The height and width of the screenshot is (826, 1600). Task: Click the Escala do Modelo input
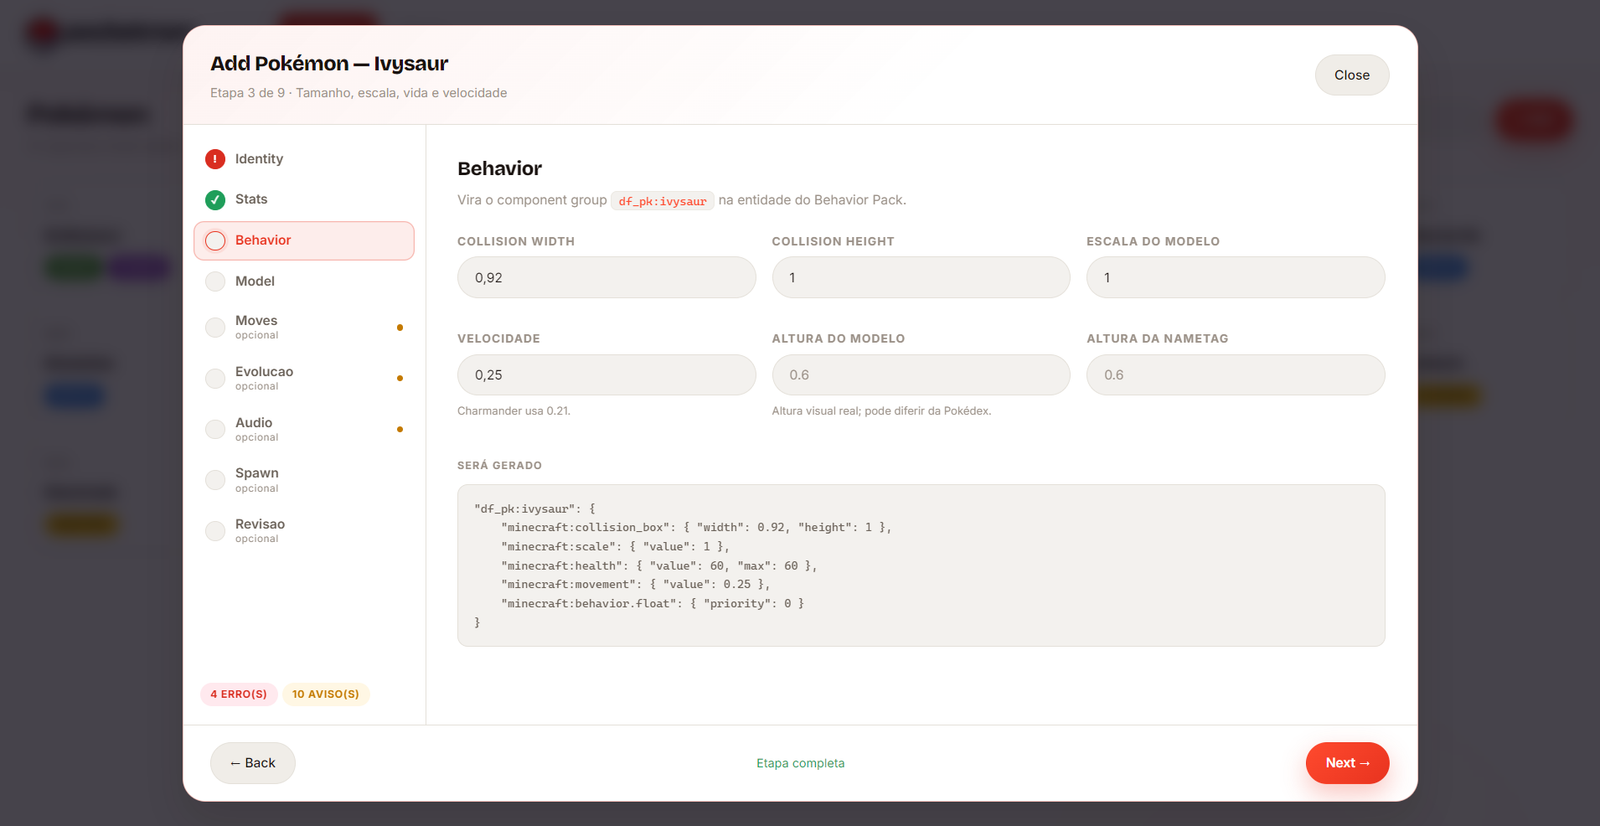tap(1236, 277)
